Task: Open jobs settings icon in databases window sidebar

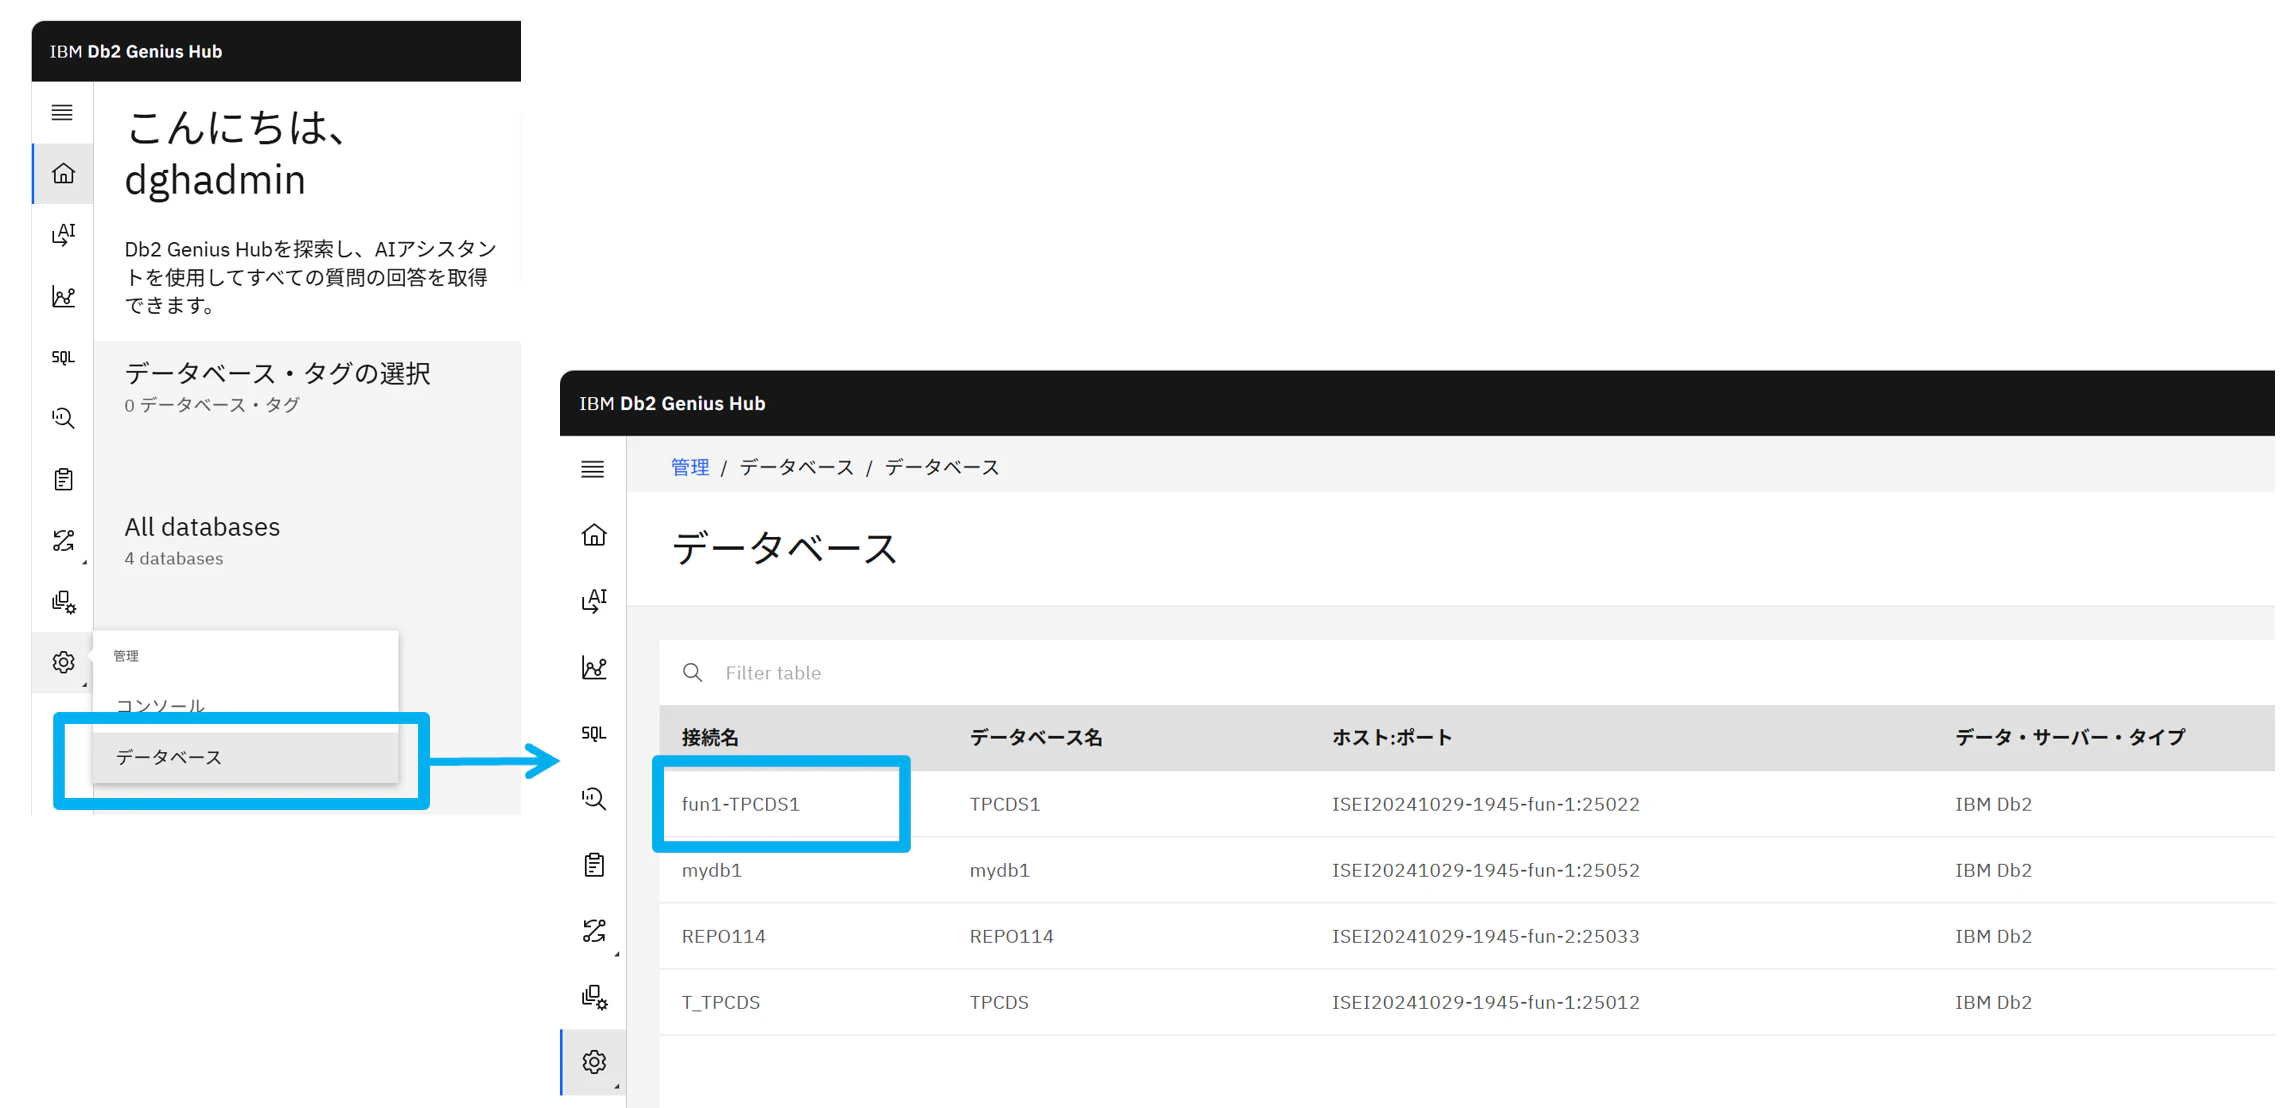Action: pyautogui.click(x=594, y=997)
